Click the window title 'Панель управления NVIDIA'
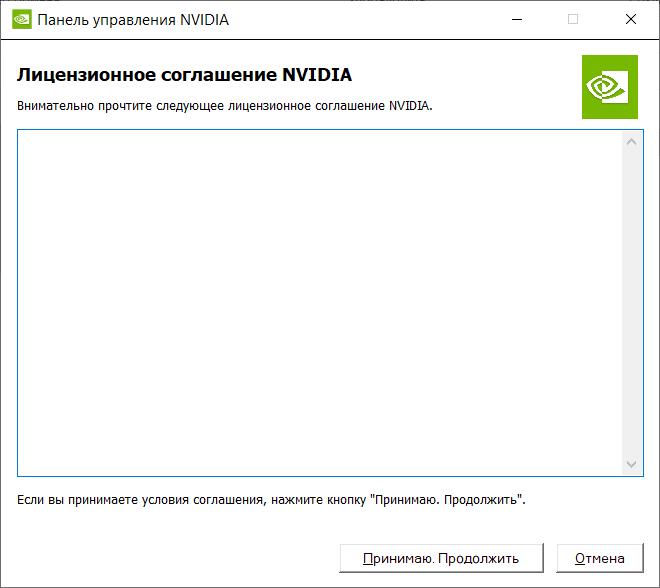 (x=133, y=20)
